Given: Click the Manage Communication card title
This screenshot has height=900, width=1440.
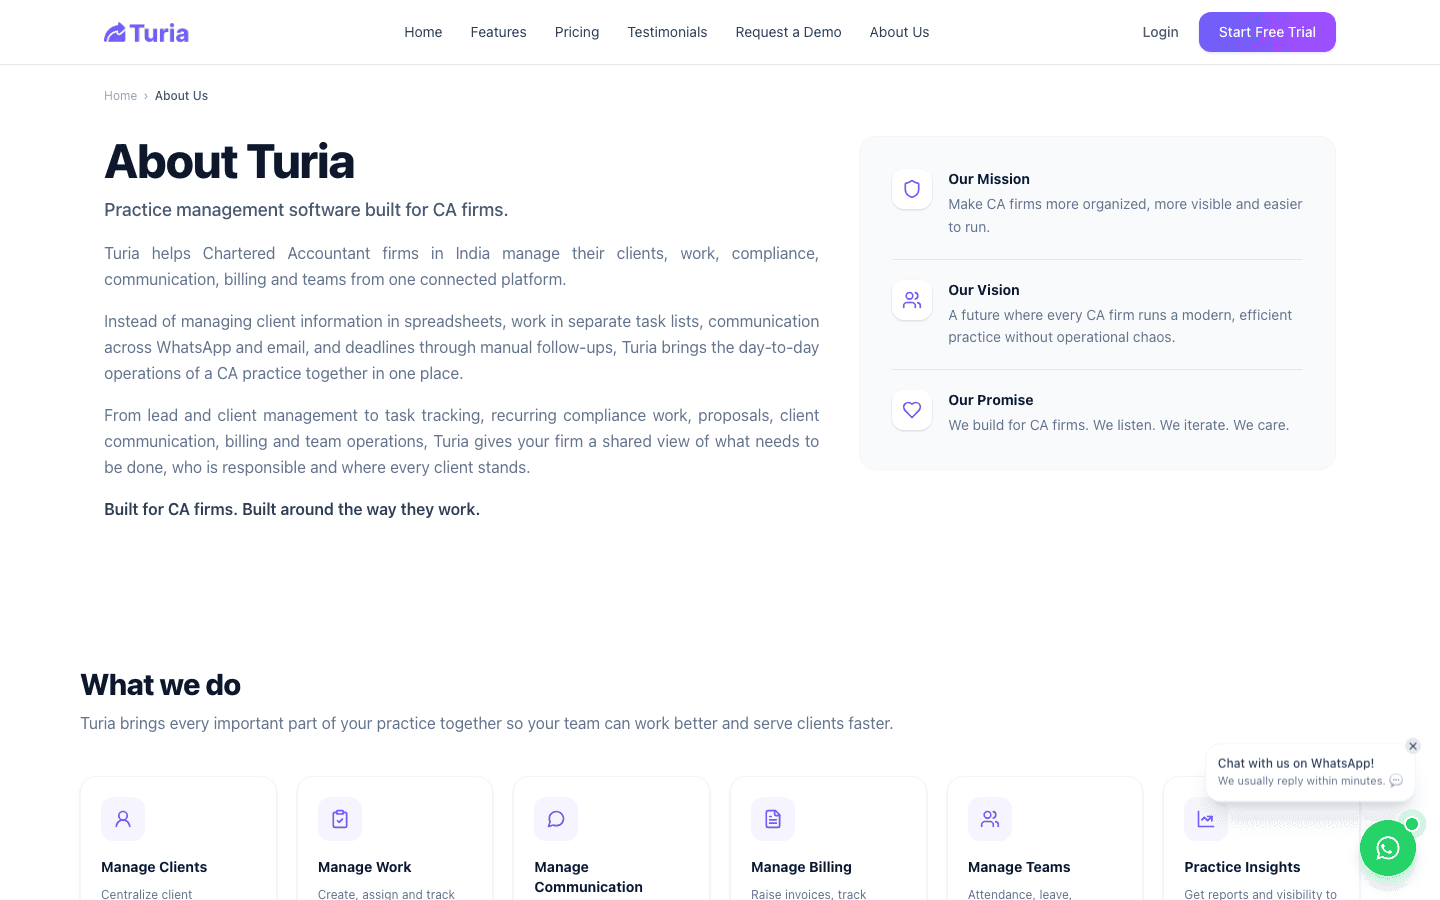Looking at the screenshot, I should [588, 877].
